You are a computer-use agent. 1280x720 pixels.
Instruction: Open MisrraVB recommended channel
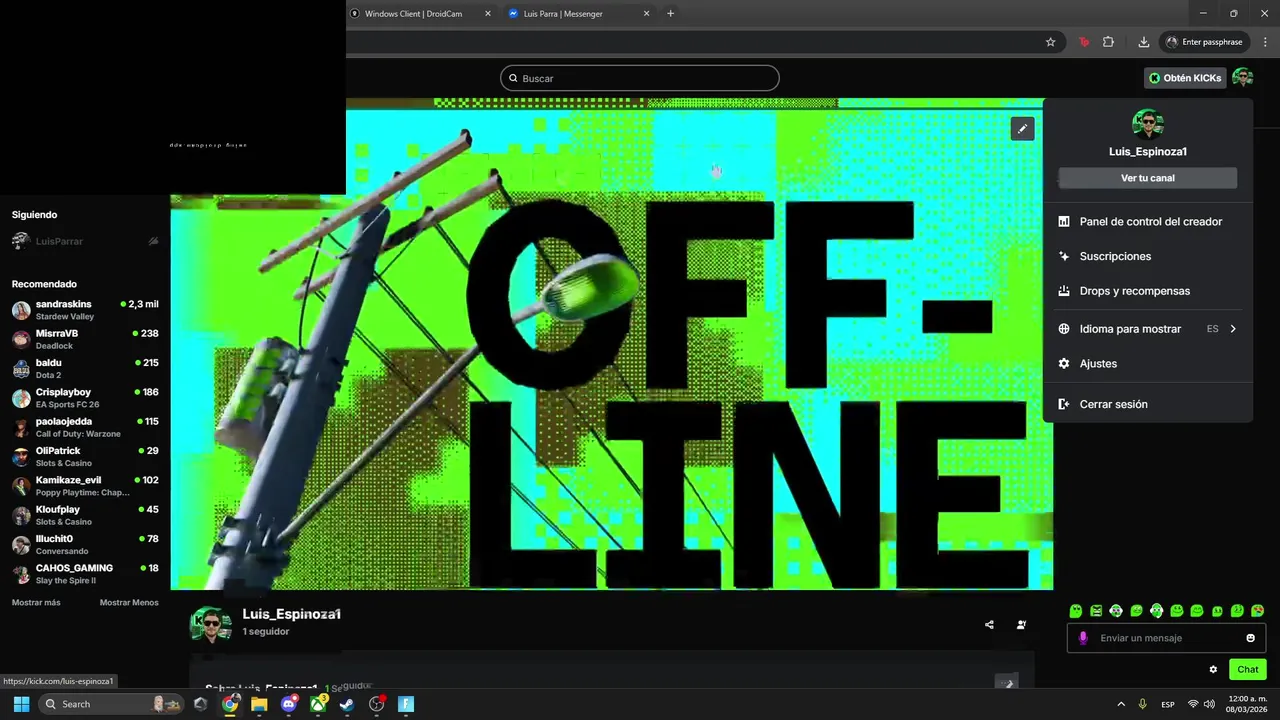pos(85,339)
